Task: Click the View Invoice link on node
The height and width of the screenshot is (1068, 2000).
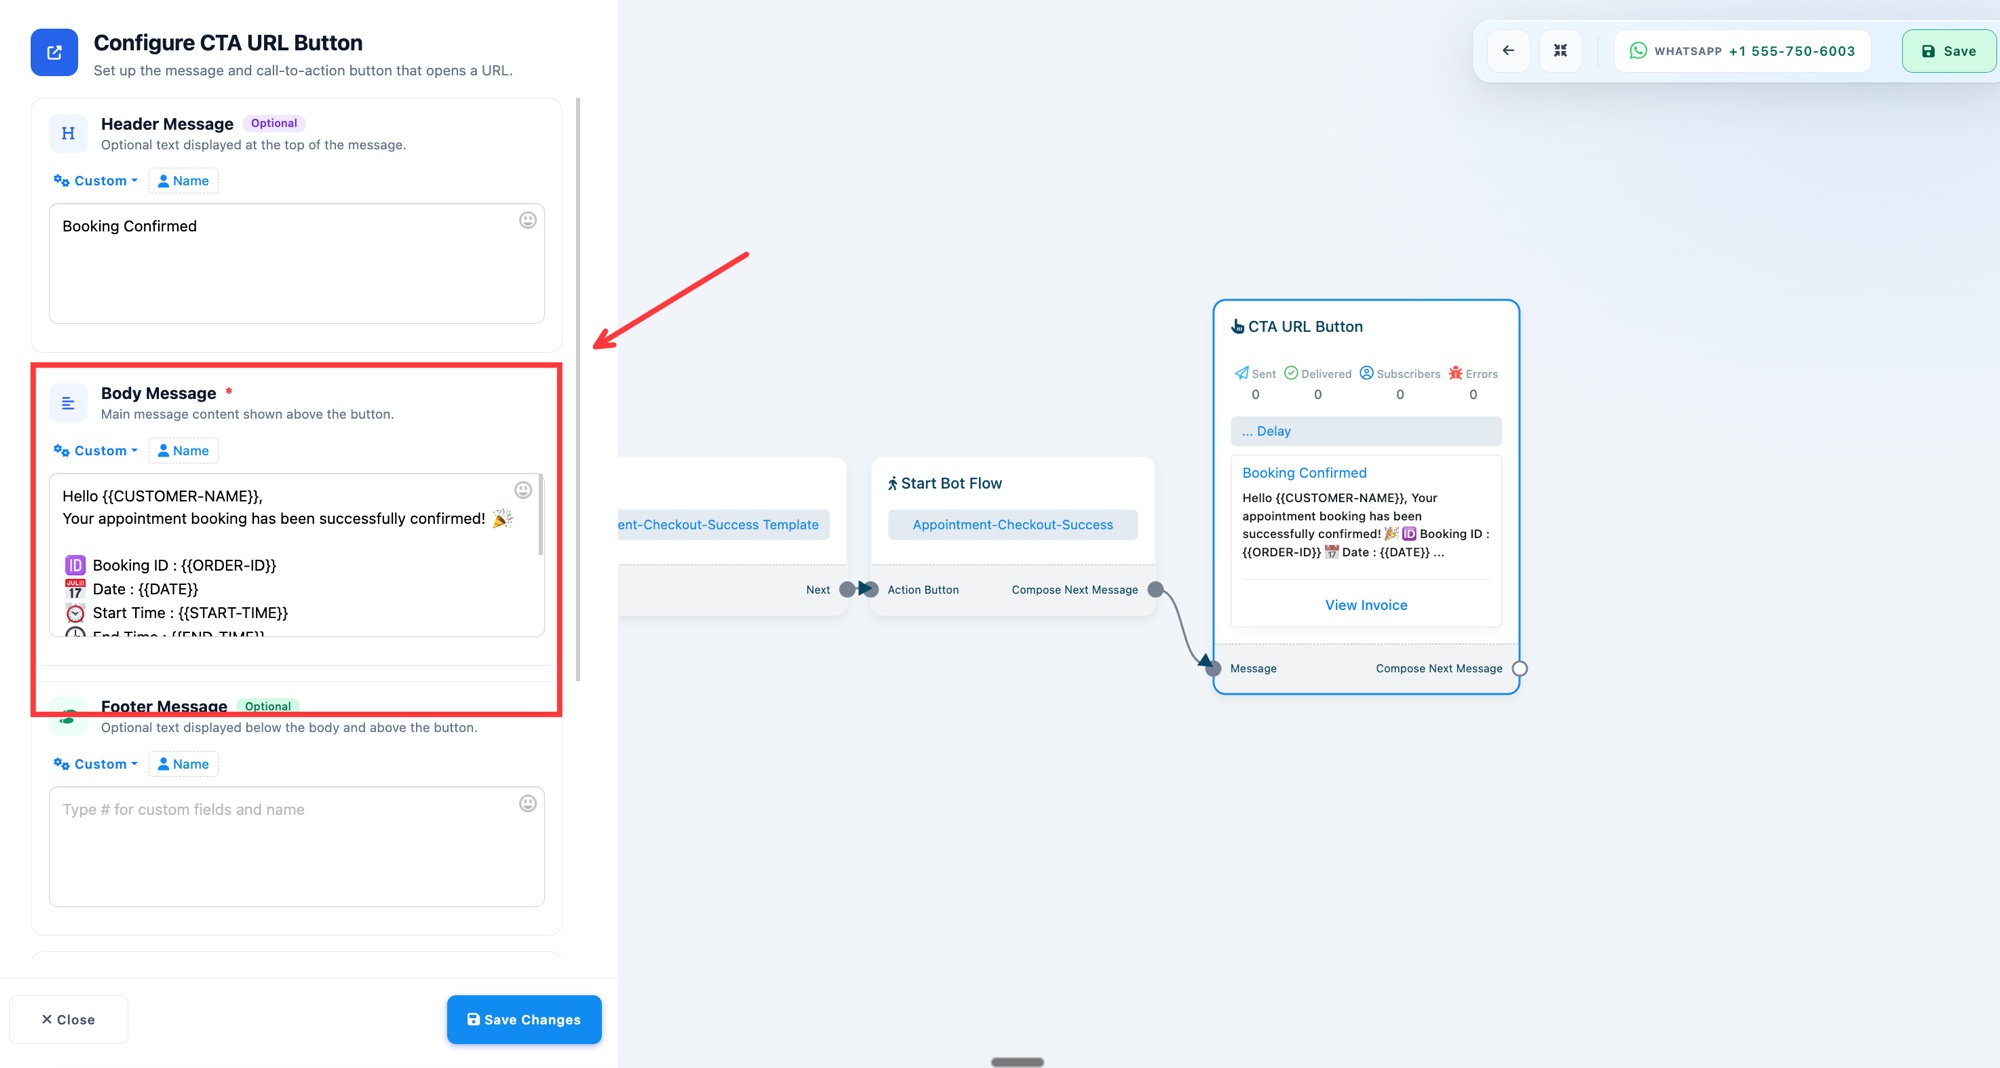Action: tap(1366, 605)
